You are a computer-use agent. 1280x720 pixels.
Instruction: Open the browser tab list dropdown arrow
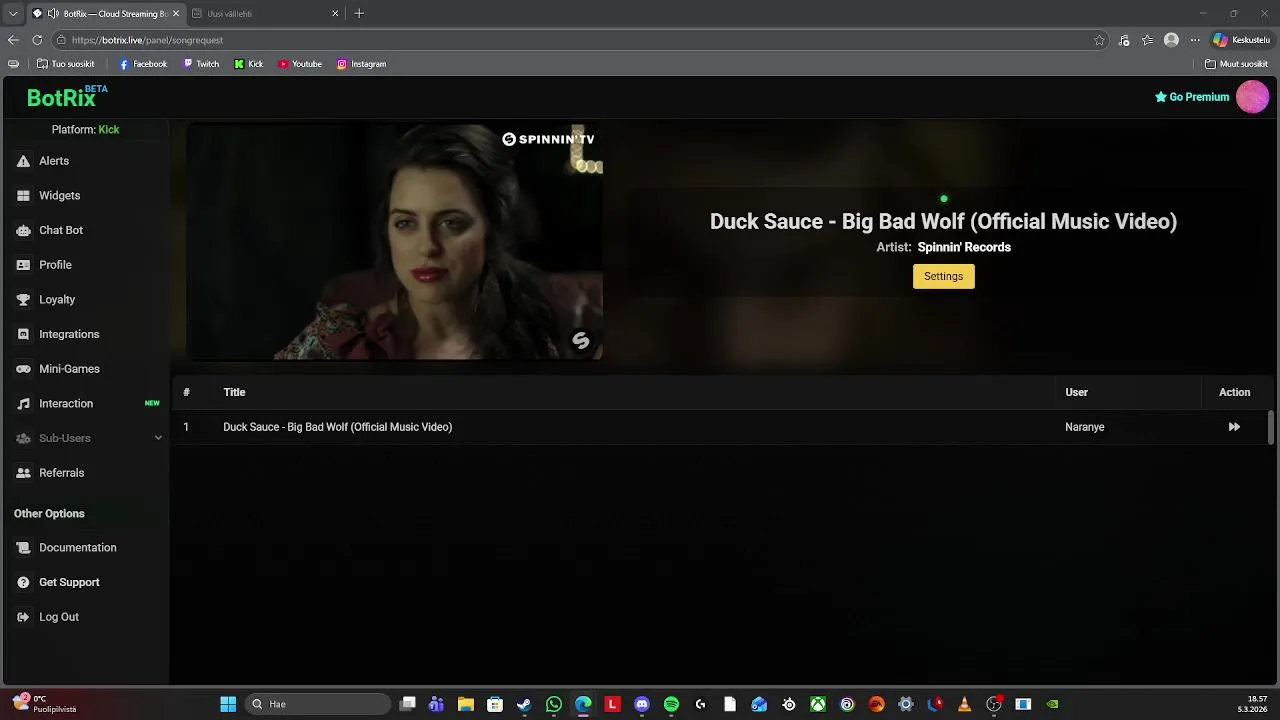[13, 14]
